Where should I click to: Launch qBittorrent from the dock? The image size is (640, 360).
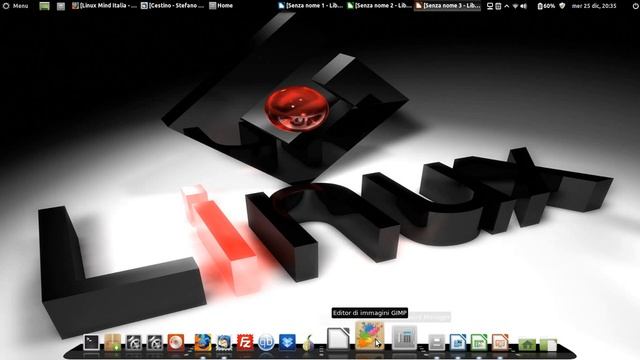(x=266, y=342)
